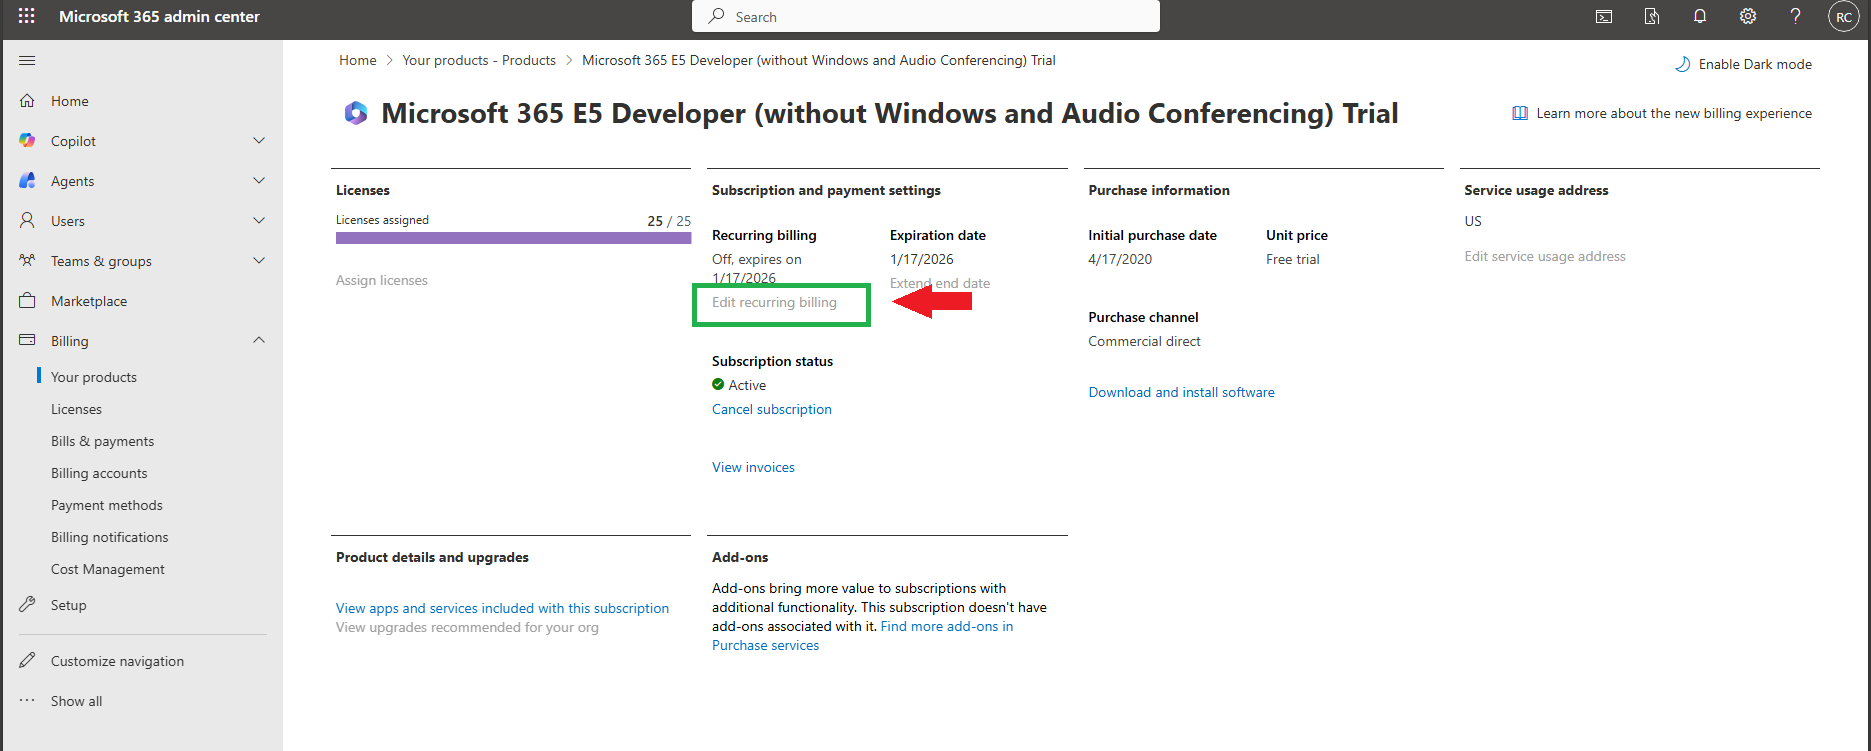This screenshot has width=1871, height=751.
Task: Open Billing notifications
Action: (110, 537)
